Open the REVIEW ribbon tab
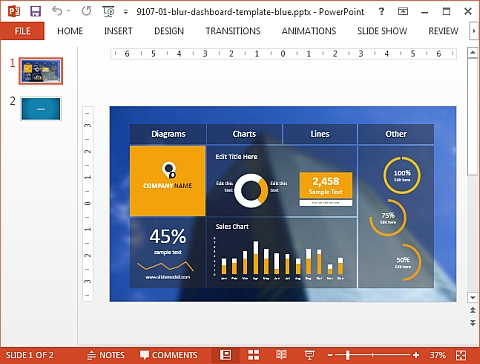This screenshot has height=364, width=480. point(443,31)
